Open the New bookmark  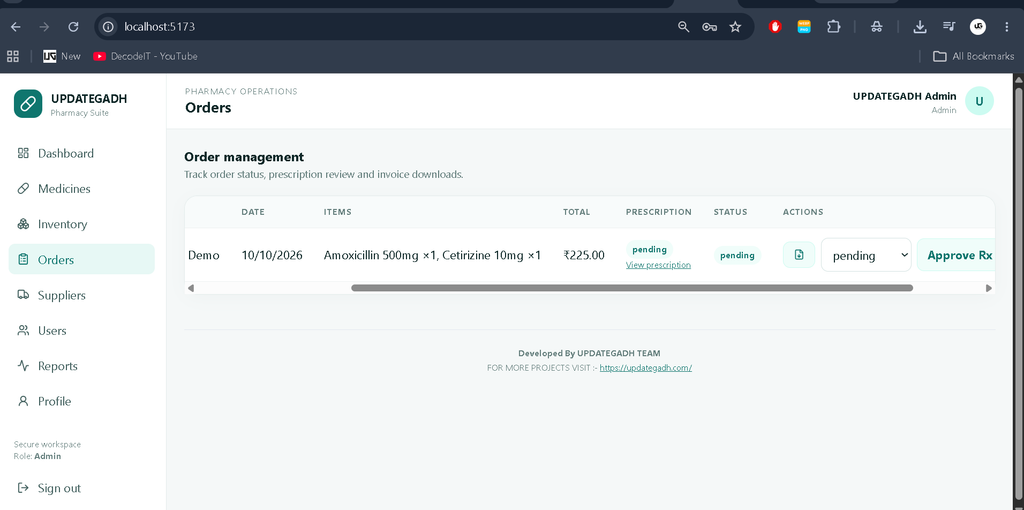pyautogui.click(x=61, y=56)
